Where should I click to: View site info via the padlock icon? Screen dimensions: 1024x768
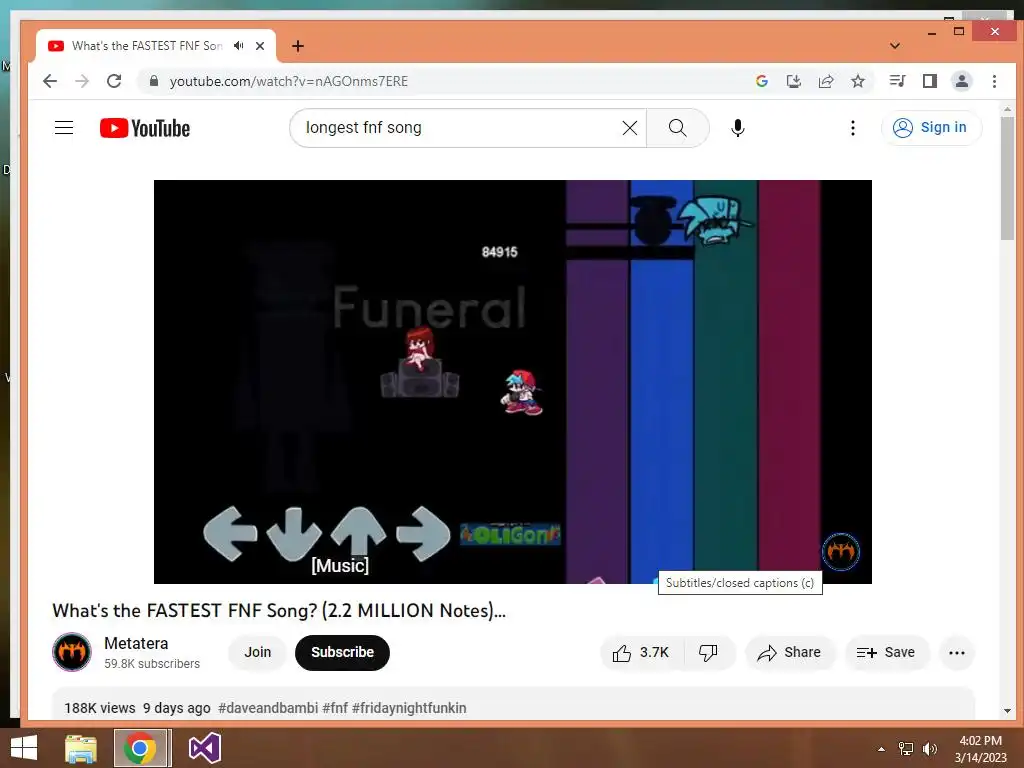click(x=153, y=81)
